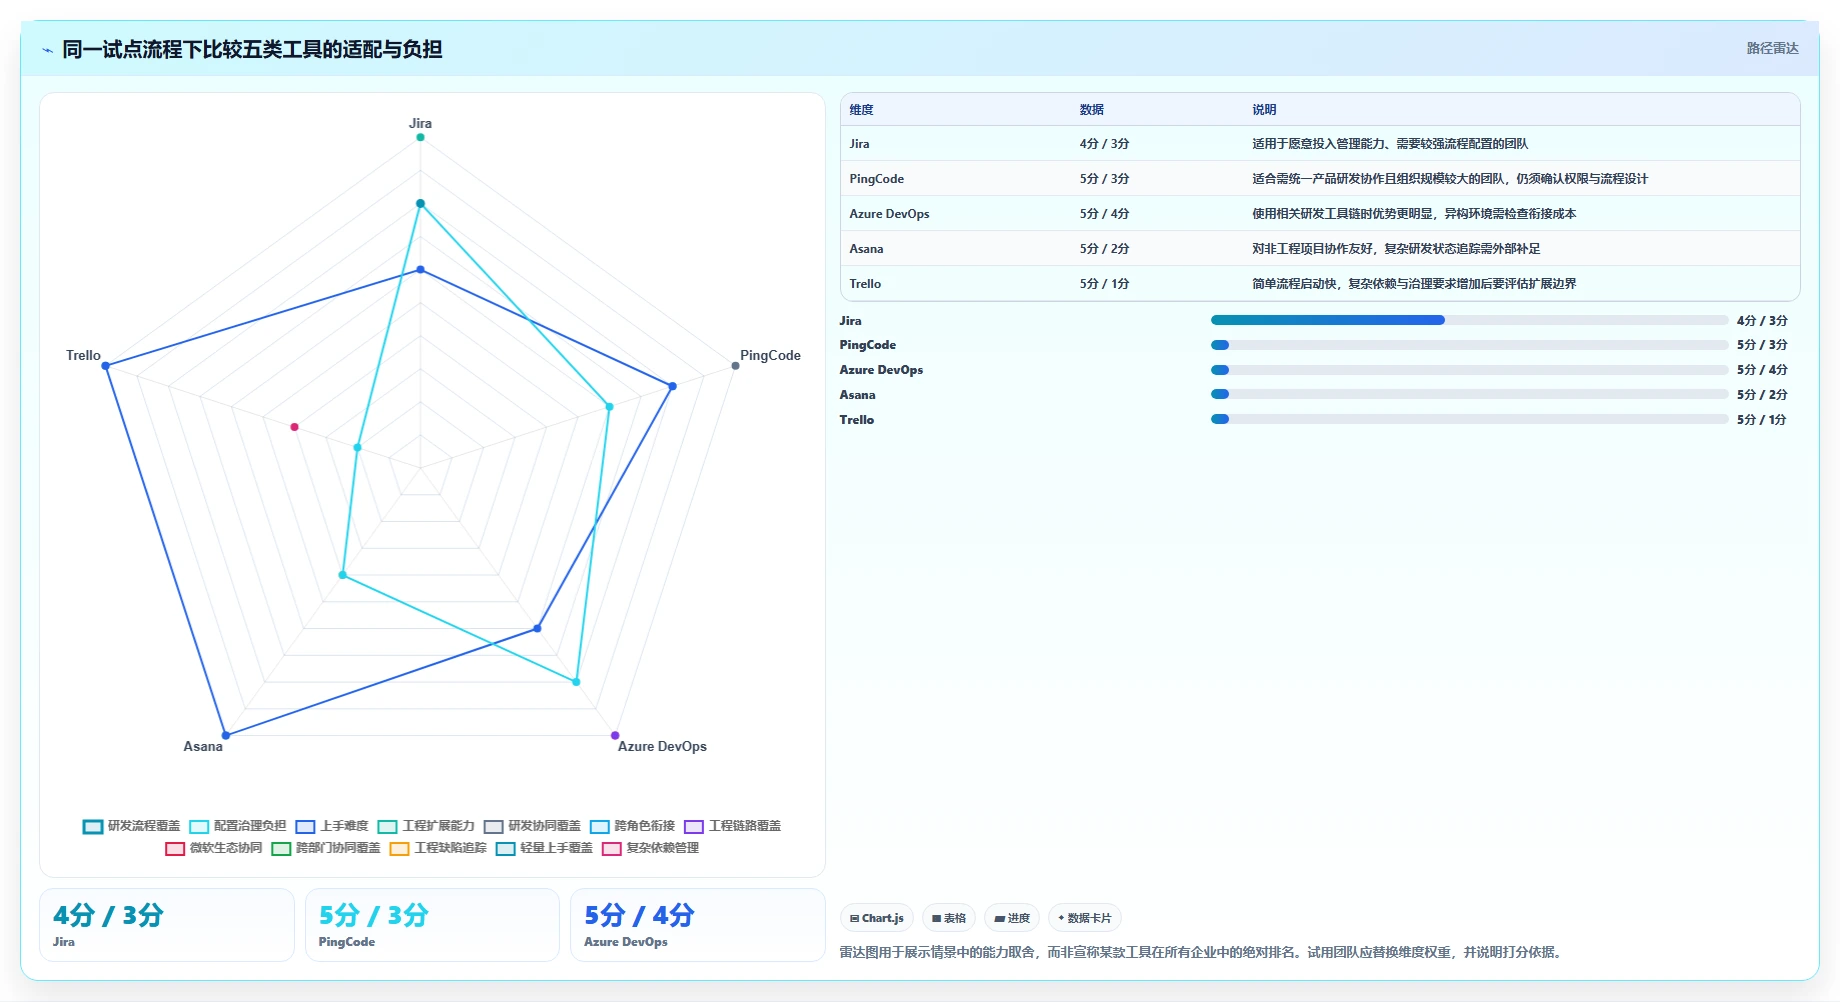Open the PingCode 5分 / 3分 data card
The image size is (1840, 1002).
point(432,925)
